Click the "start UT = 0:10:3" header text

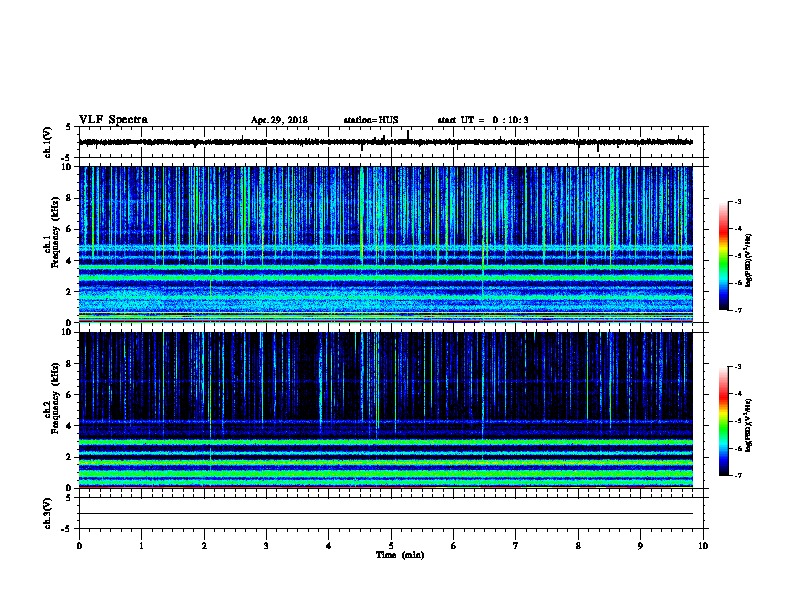[x=483, y=120]
